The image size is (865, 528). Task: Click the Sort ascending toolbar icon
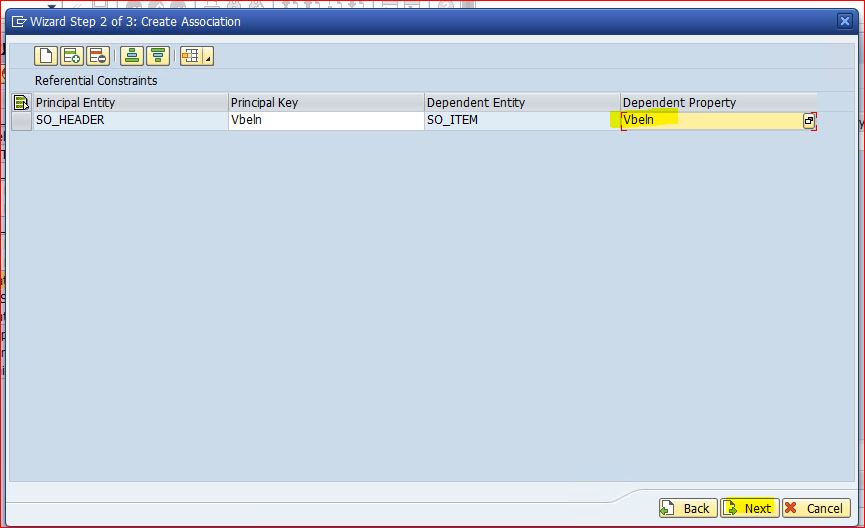132,56
